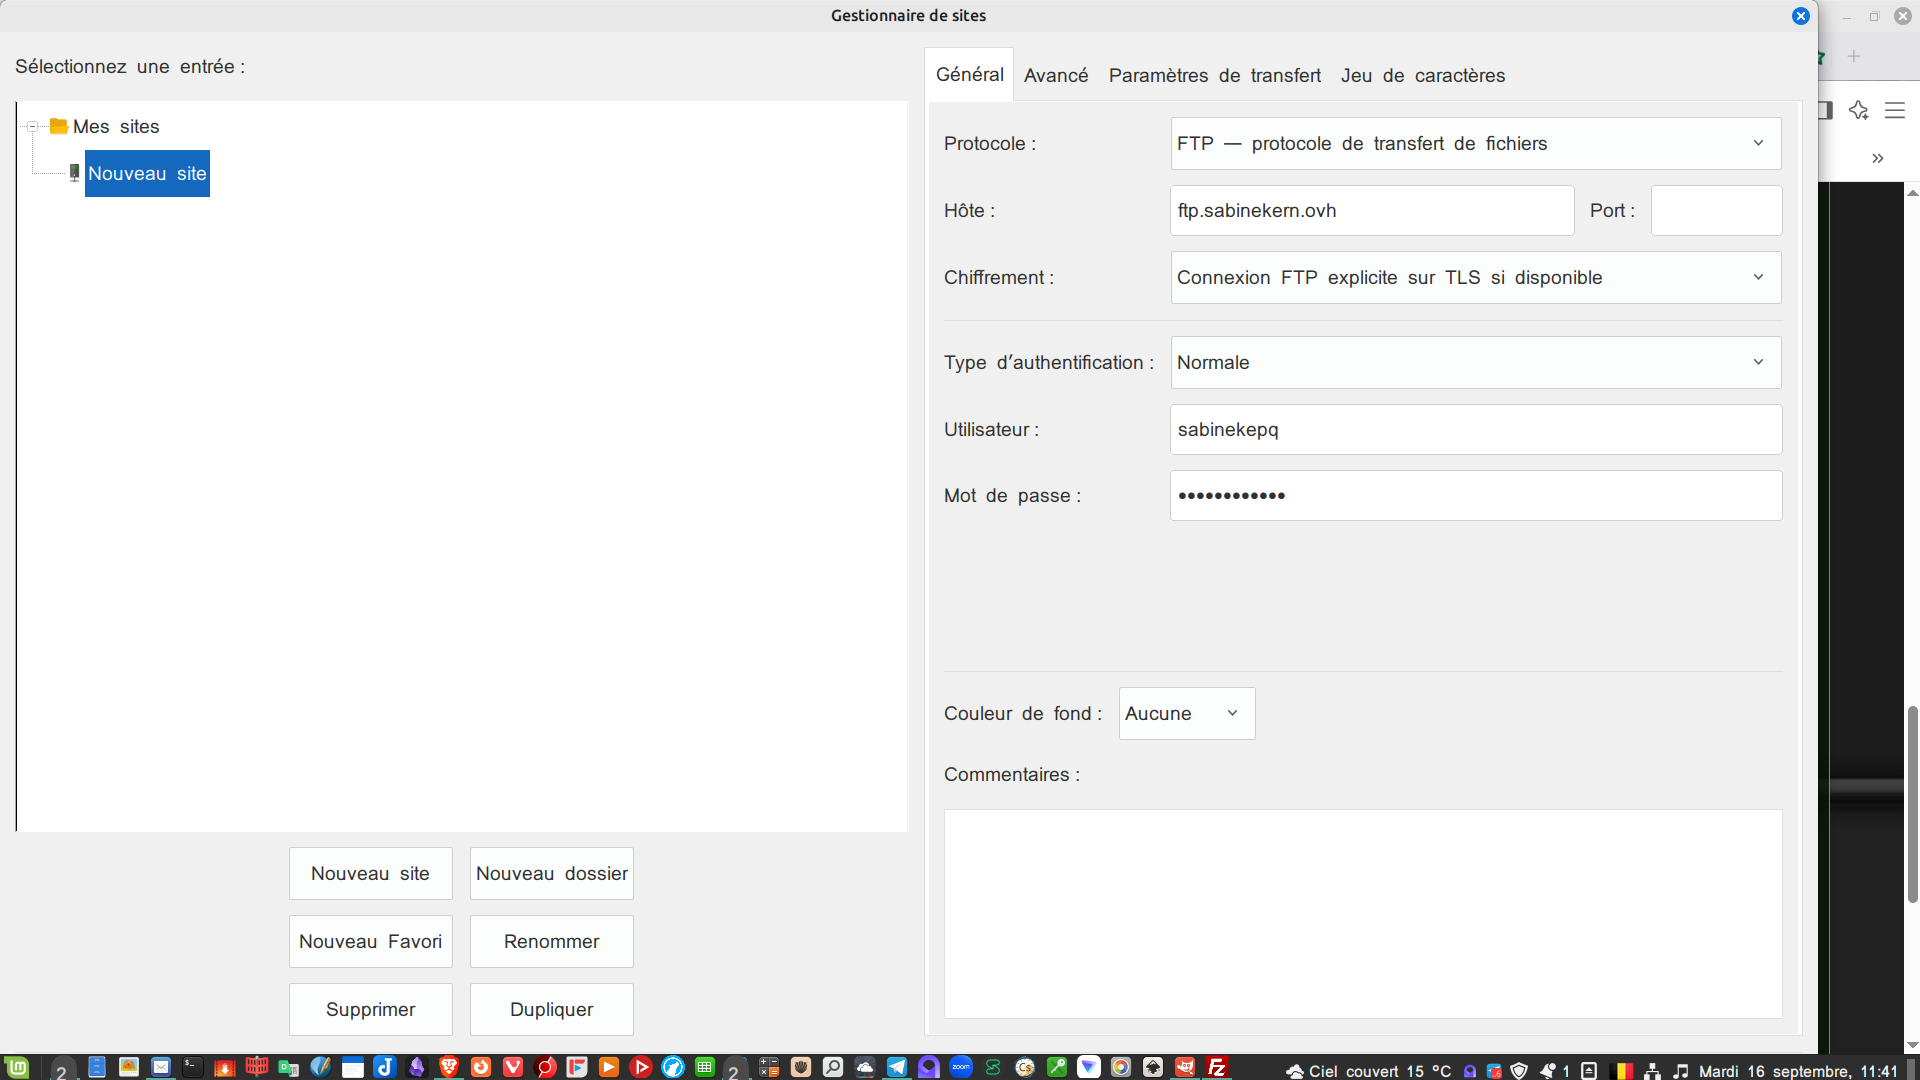Viewport: 1920px width, 1080px height.
Task: Open the Linux Mint menu button
Action: pos(17,1068)
